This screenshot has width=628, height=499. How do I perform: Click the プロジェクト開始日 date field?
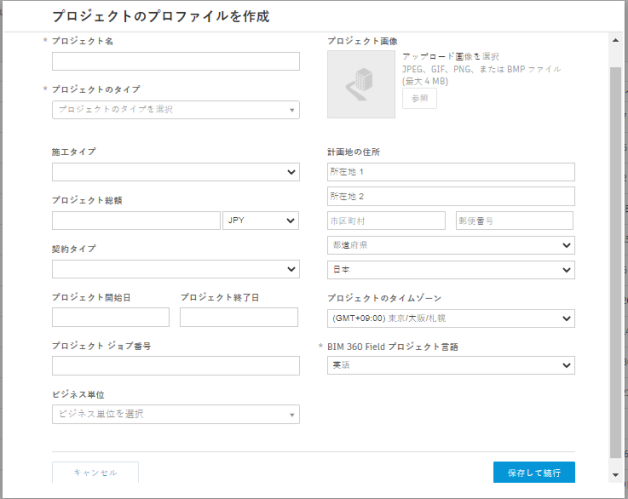click(110, 317)
